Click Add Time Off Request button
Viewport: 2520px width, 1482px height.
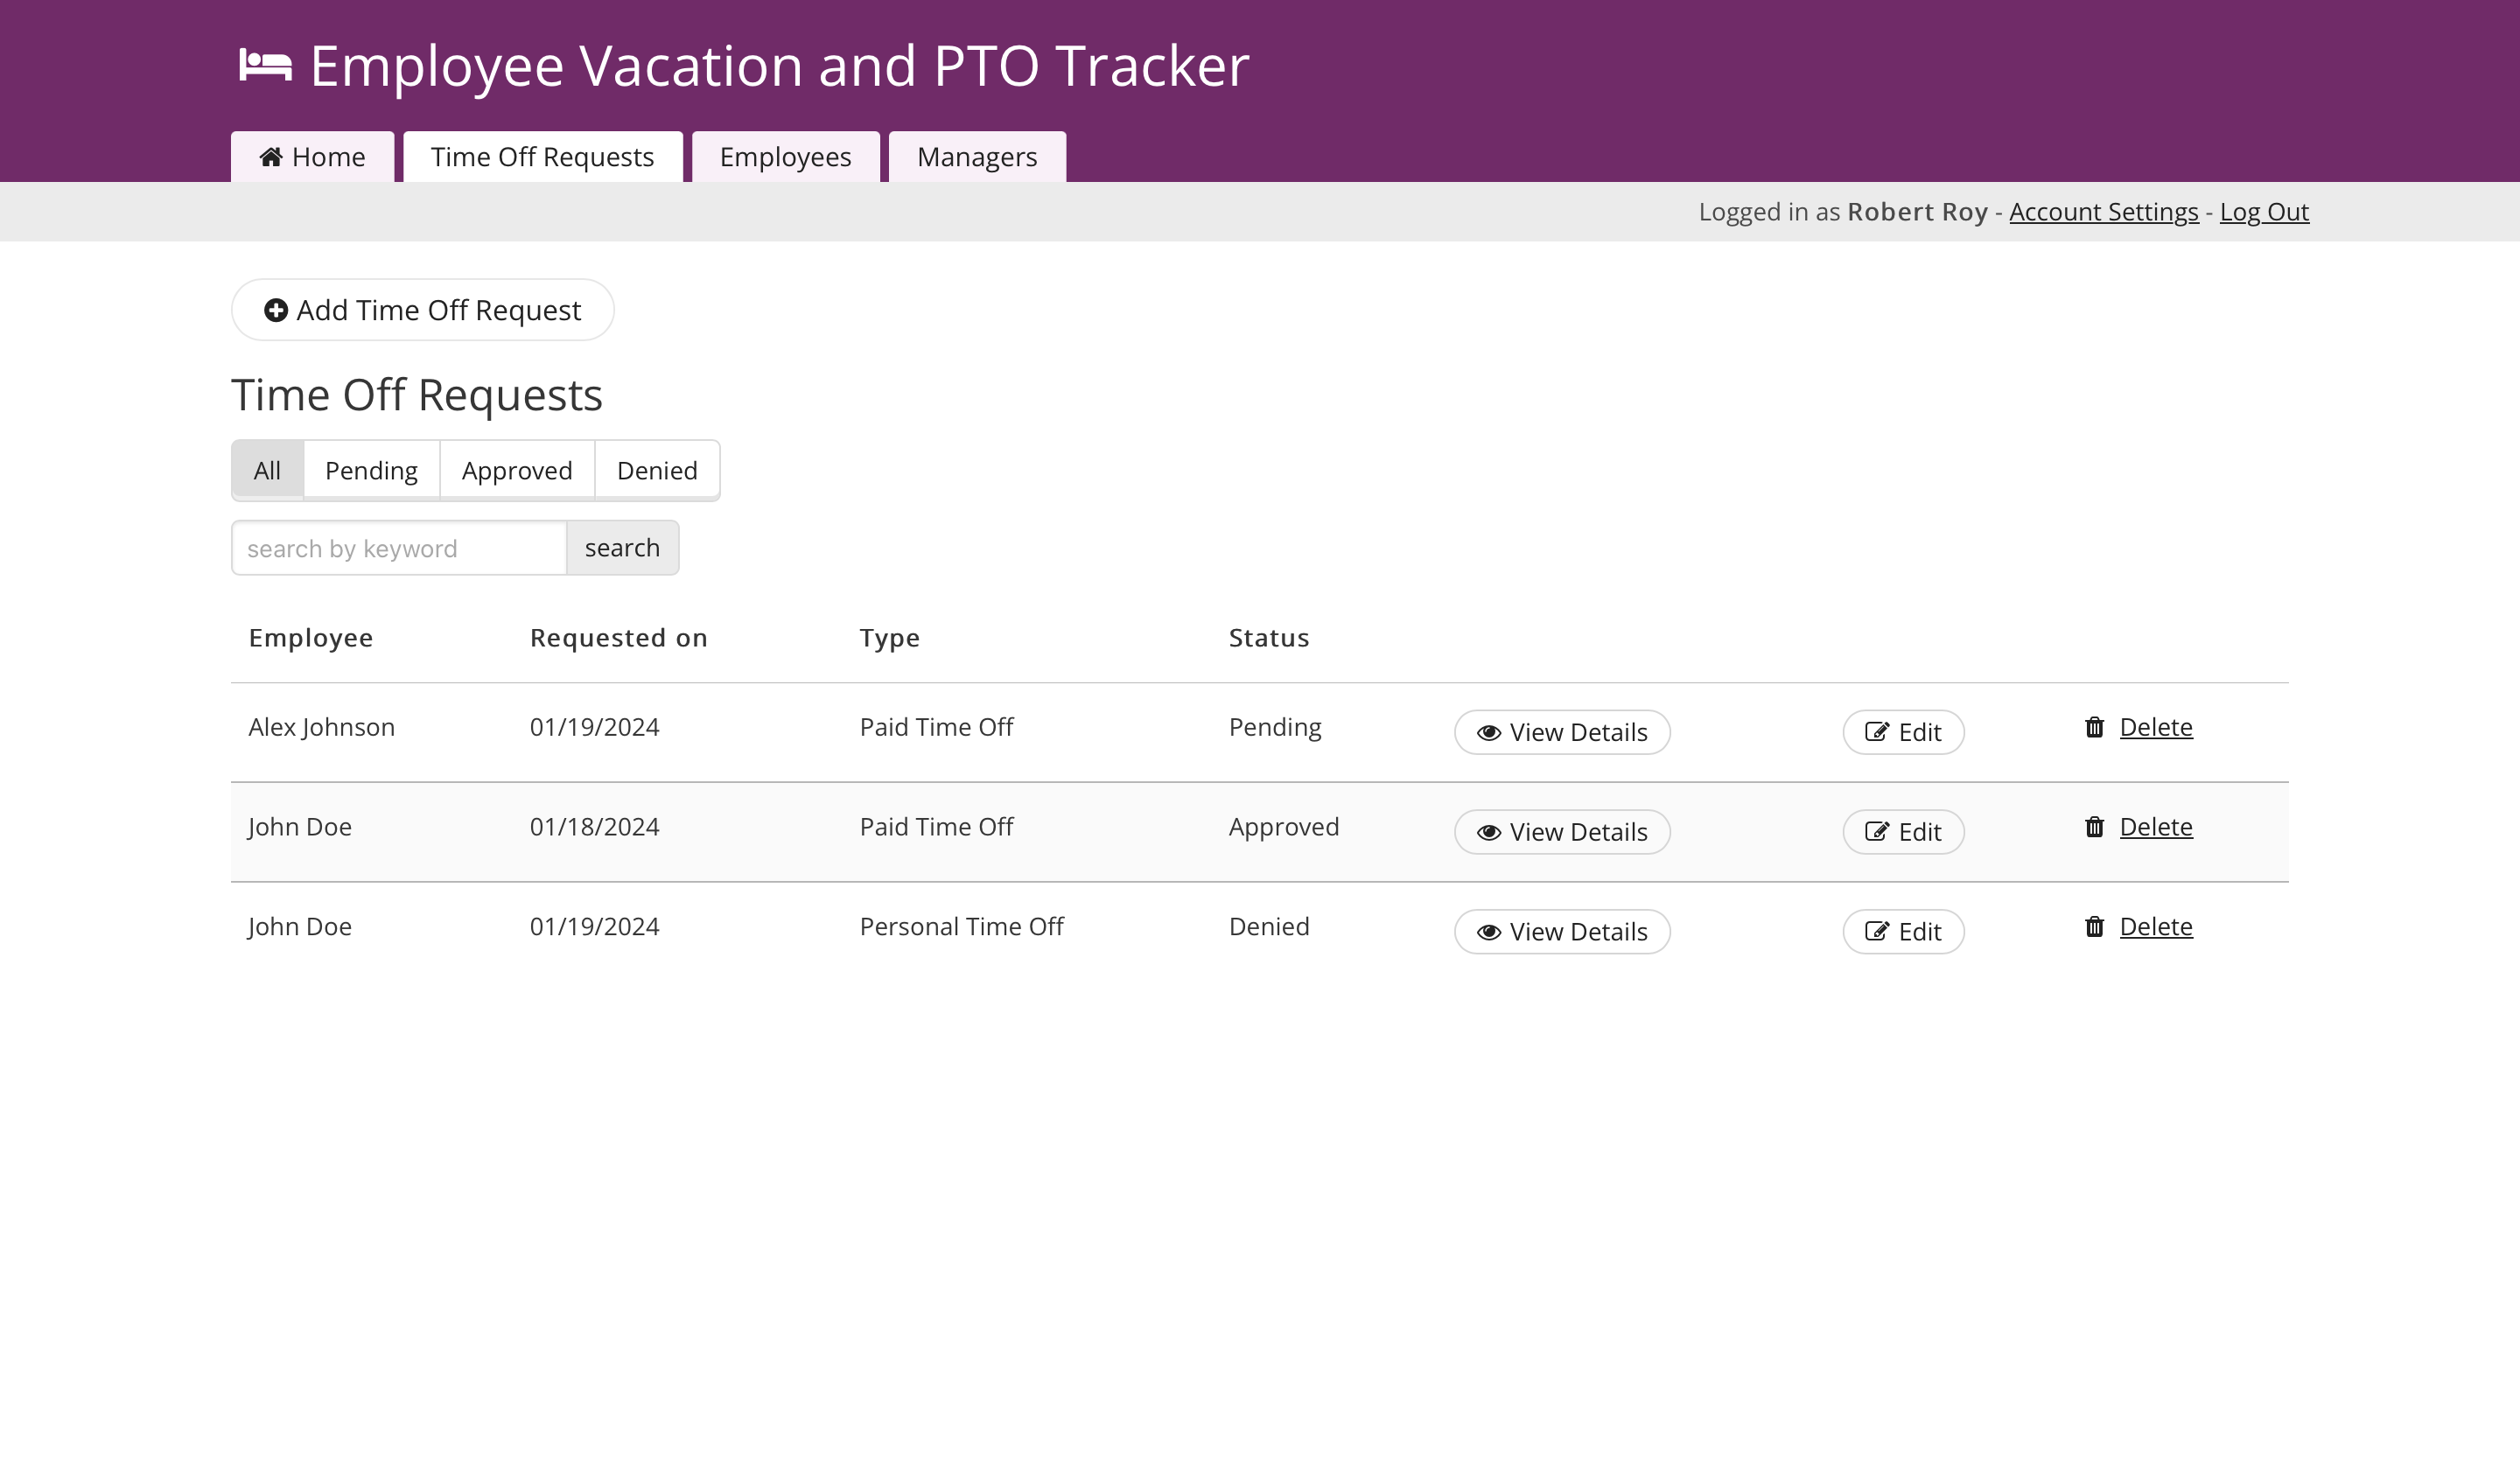coord(422,310)
